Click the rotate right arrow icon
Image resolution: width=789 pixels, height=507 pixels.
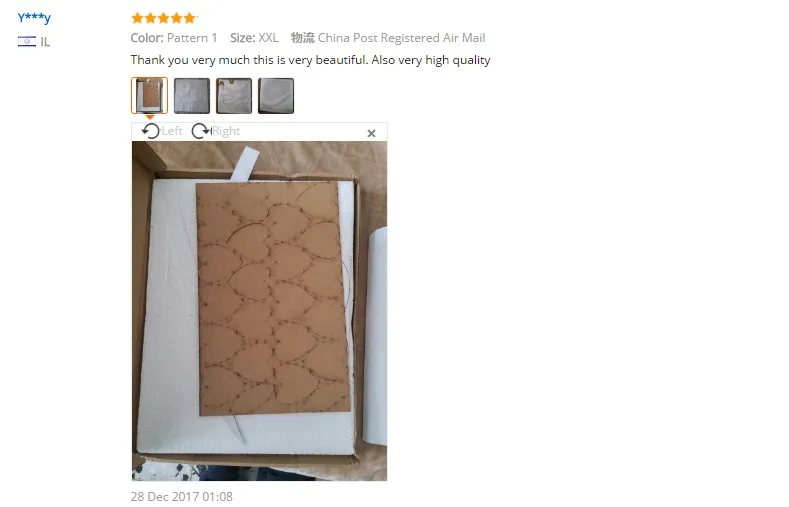click(201, 131)
